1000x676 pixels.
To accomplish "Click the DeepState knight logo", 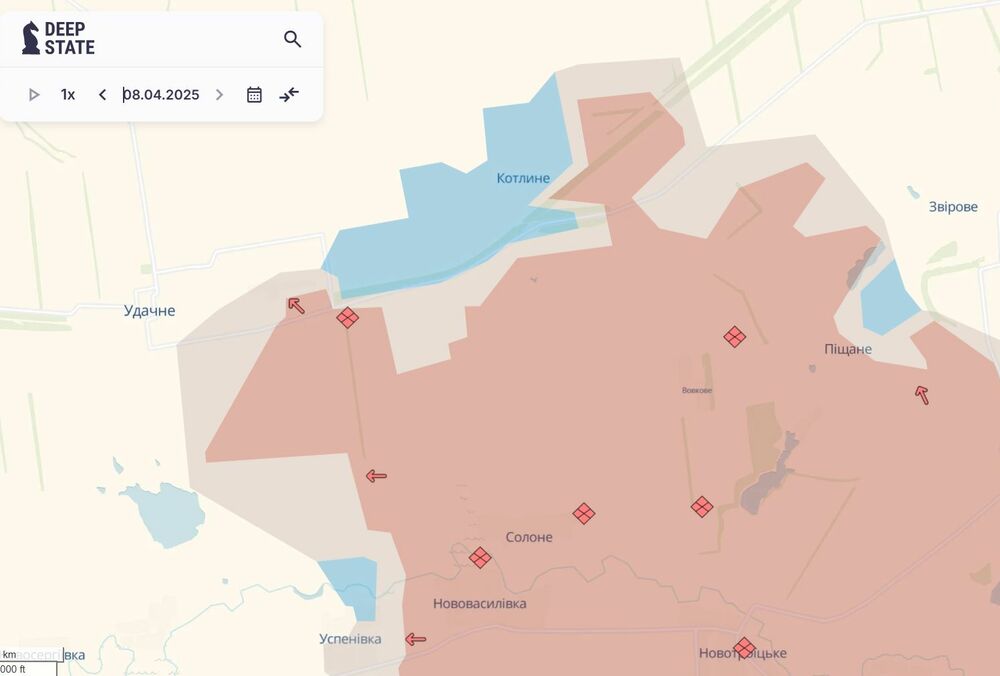I will (31, 38).
